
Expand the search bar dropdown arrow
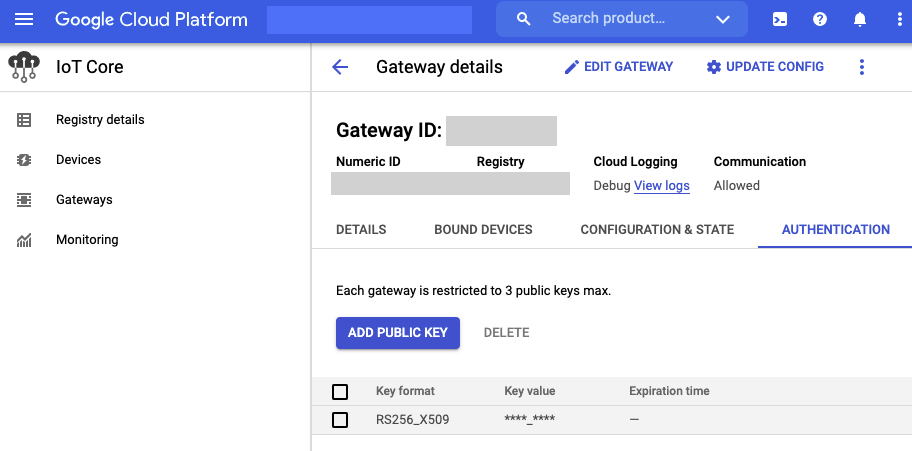pos(722,20)
